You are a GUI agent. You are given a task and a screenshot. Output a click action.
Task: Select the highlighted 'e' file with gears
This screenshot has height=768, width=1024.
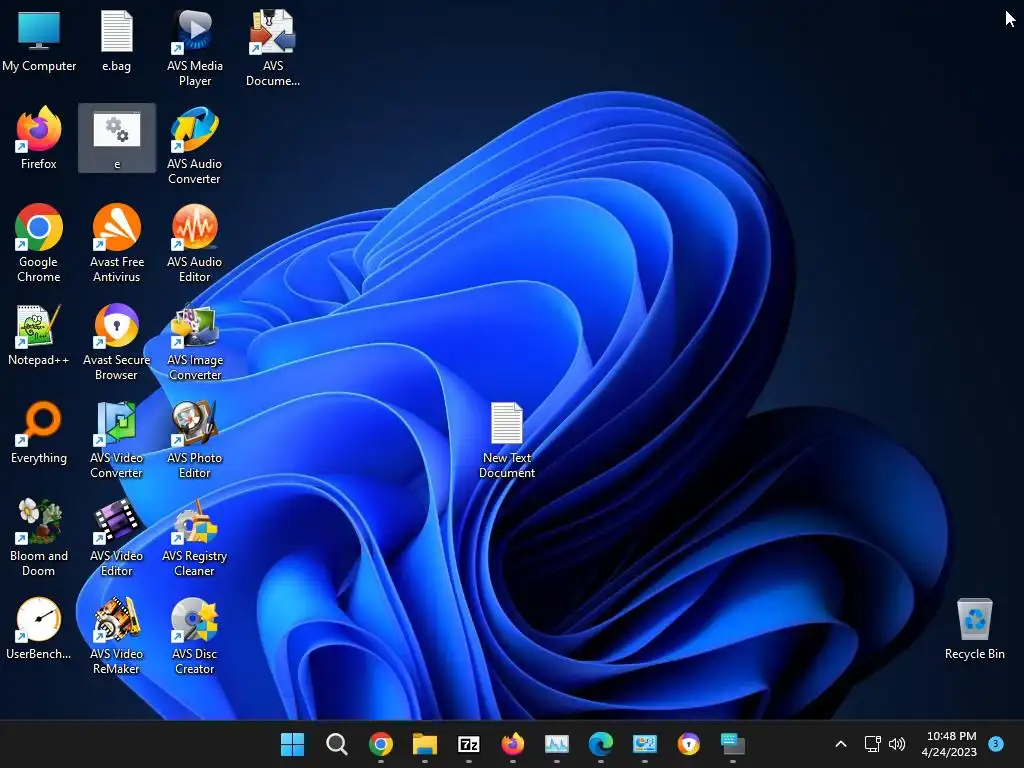pos(117,138)
